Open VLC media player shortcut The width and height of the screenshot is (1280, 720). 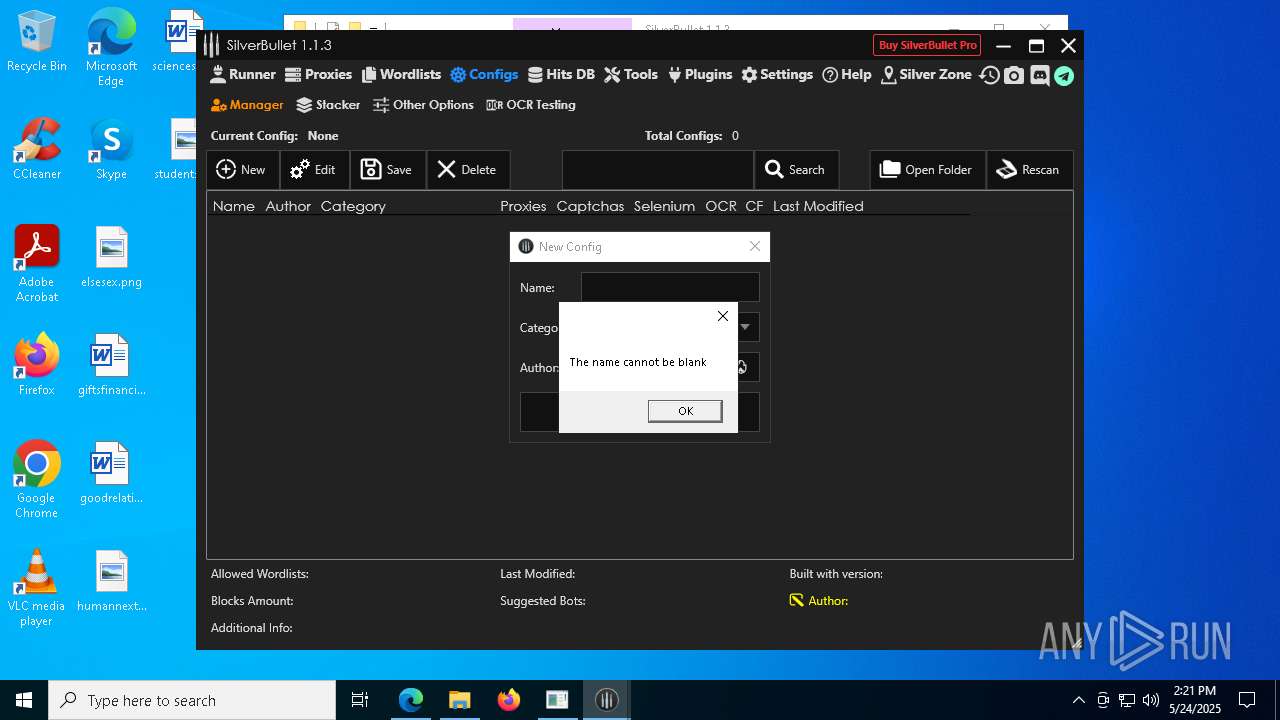(x=37, y=588)
